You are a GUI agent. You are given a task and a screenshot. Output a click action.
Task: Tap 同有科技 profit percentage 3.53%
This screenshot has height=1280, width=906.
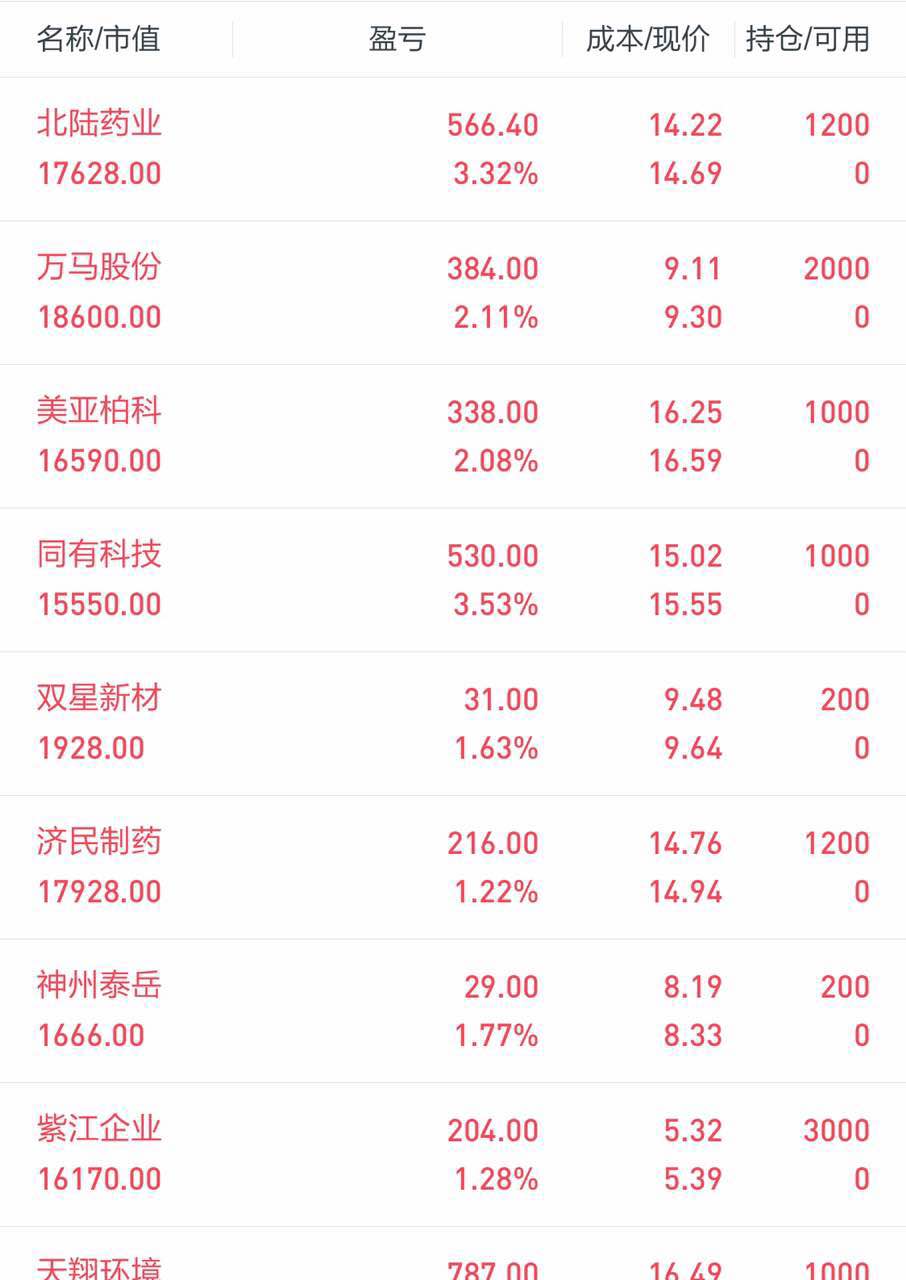(496, 604)
